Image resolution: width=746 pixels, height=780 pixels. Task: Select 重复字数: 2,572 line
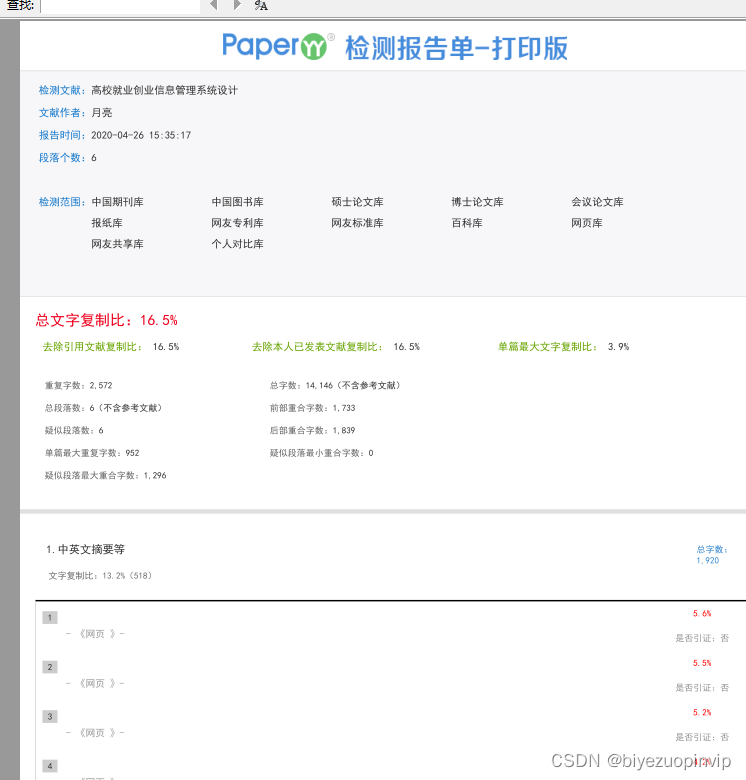(79, 386)
